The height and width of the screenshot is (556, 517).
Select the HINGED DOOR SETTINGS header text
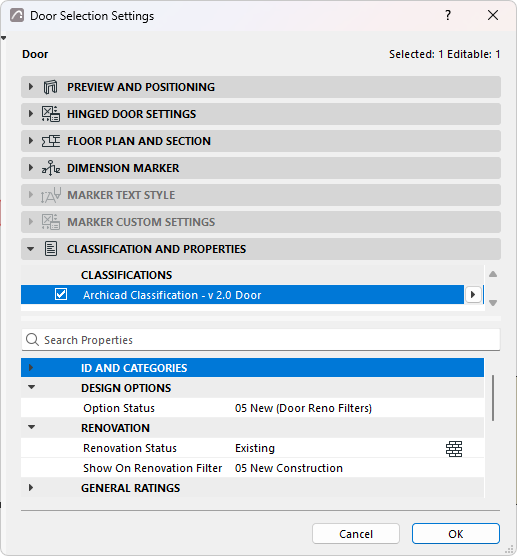(131, 114)
